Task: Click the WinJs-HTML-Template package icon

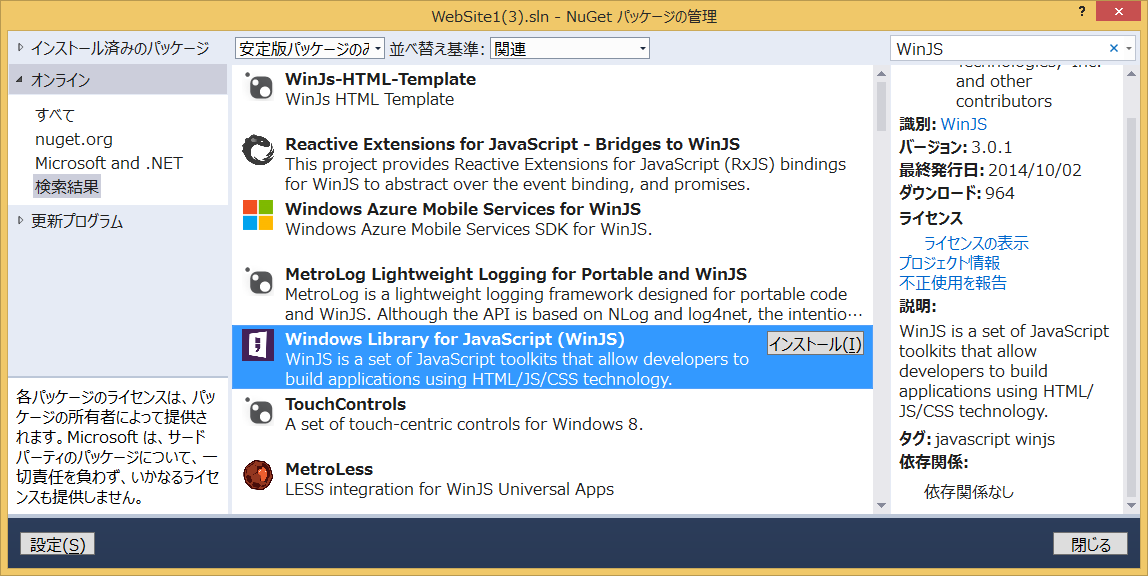Action: pos(258,88)
